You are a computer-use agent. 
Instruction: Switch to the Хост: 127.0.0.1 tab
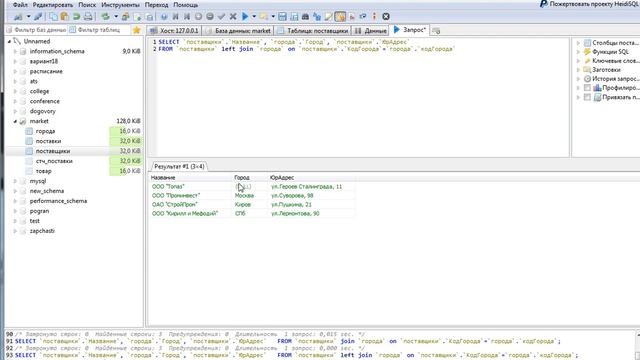(x=174, y=31)
